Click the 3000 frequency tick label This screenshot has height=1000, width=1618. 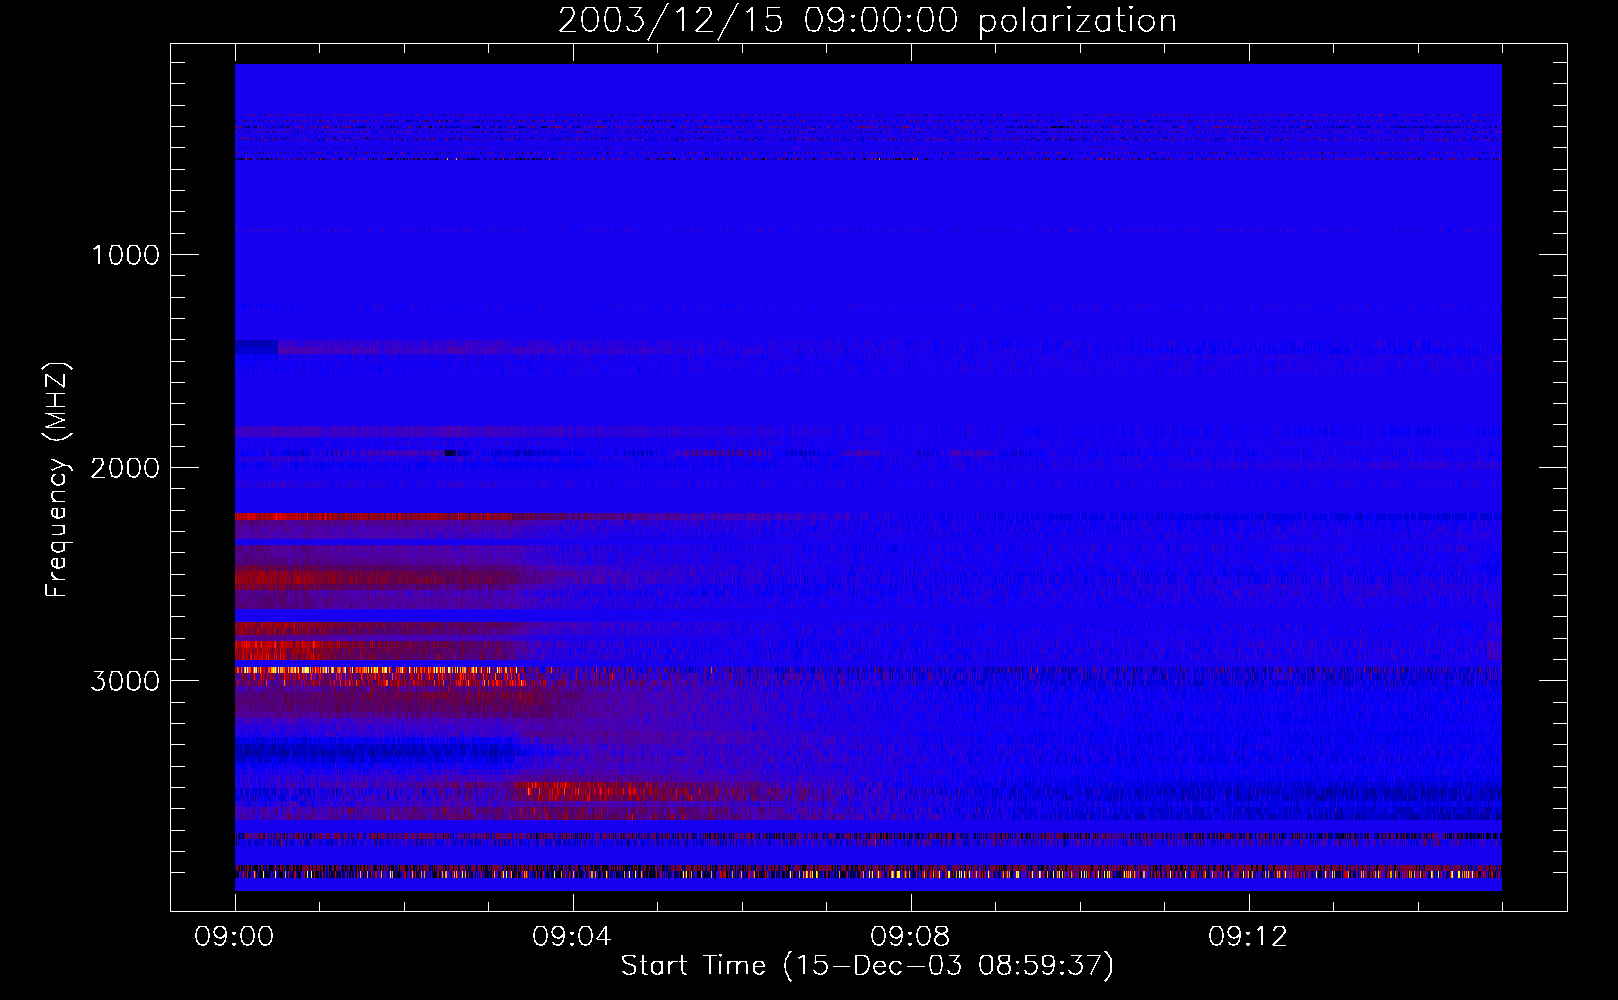pyautogui.click(x=125, y=681)
